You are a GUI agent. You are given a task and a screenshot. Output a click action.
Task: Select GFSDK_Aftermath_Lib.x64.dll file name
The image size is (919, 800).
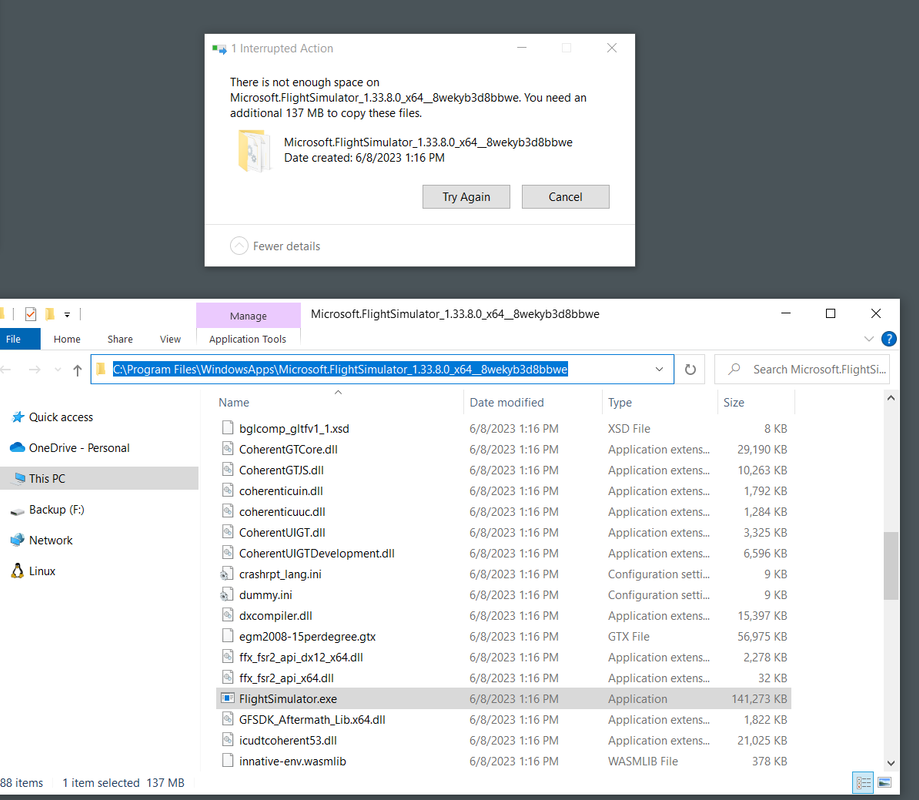tap(312, 720)
